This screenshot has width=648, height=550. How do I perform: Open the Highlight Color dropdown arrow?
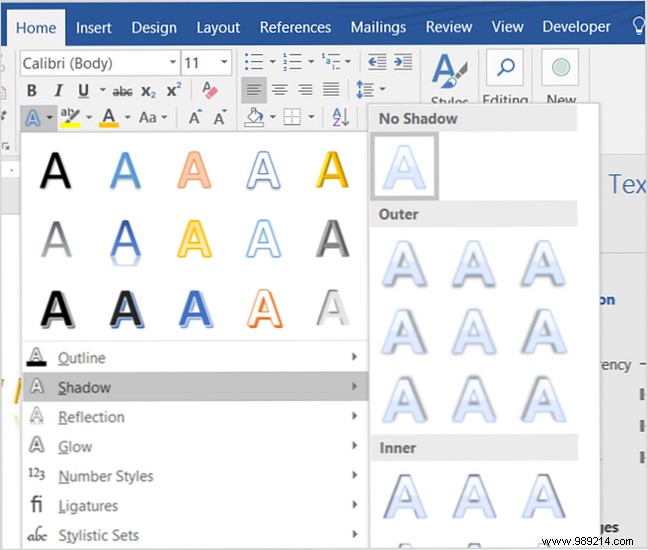[88, 118]
